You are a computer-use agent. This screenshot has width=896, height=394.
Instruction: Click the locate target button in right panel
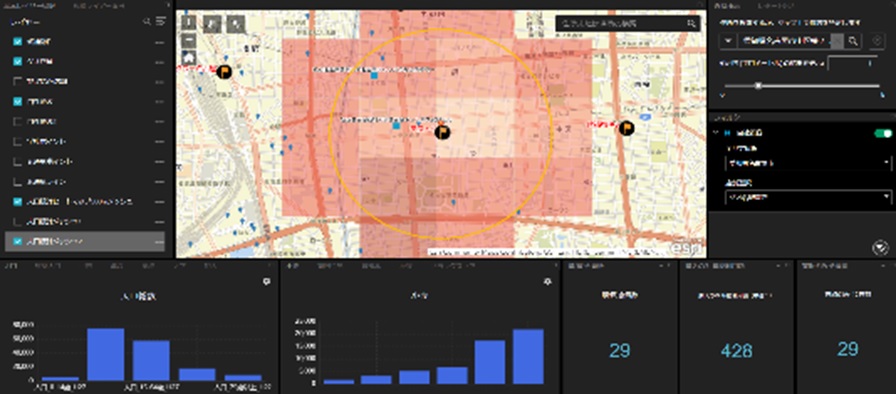[878, 41]
